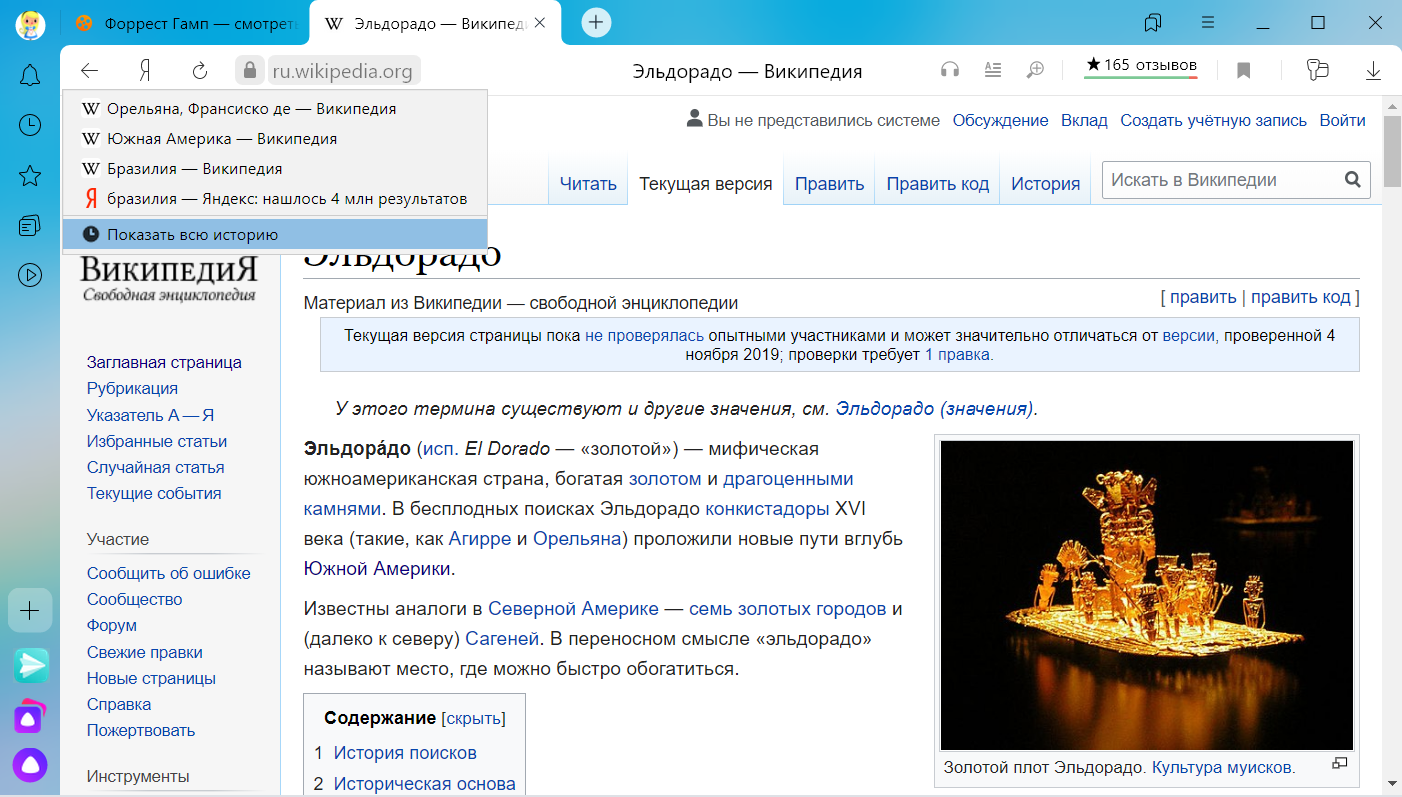The width and height of the screenshot is (1402, 797).
Task: Choose Показать всю историю
Action: 275,235
